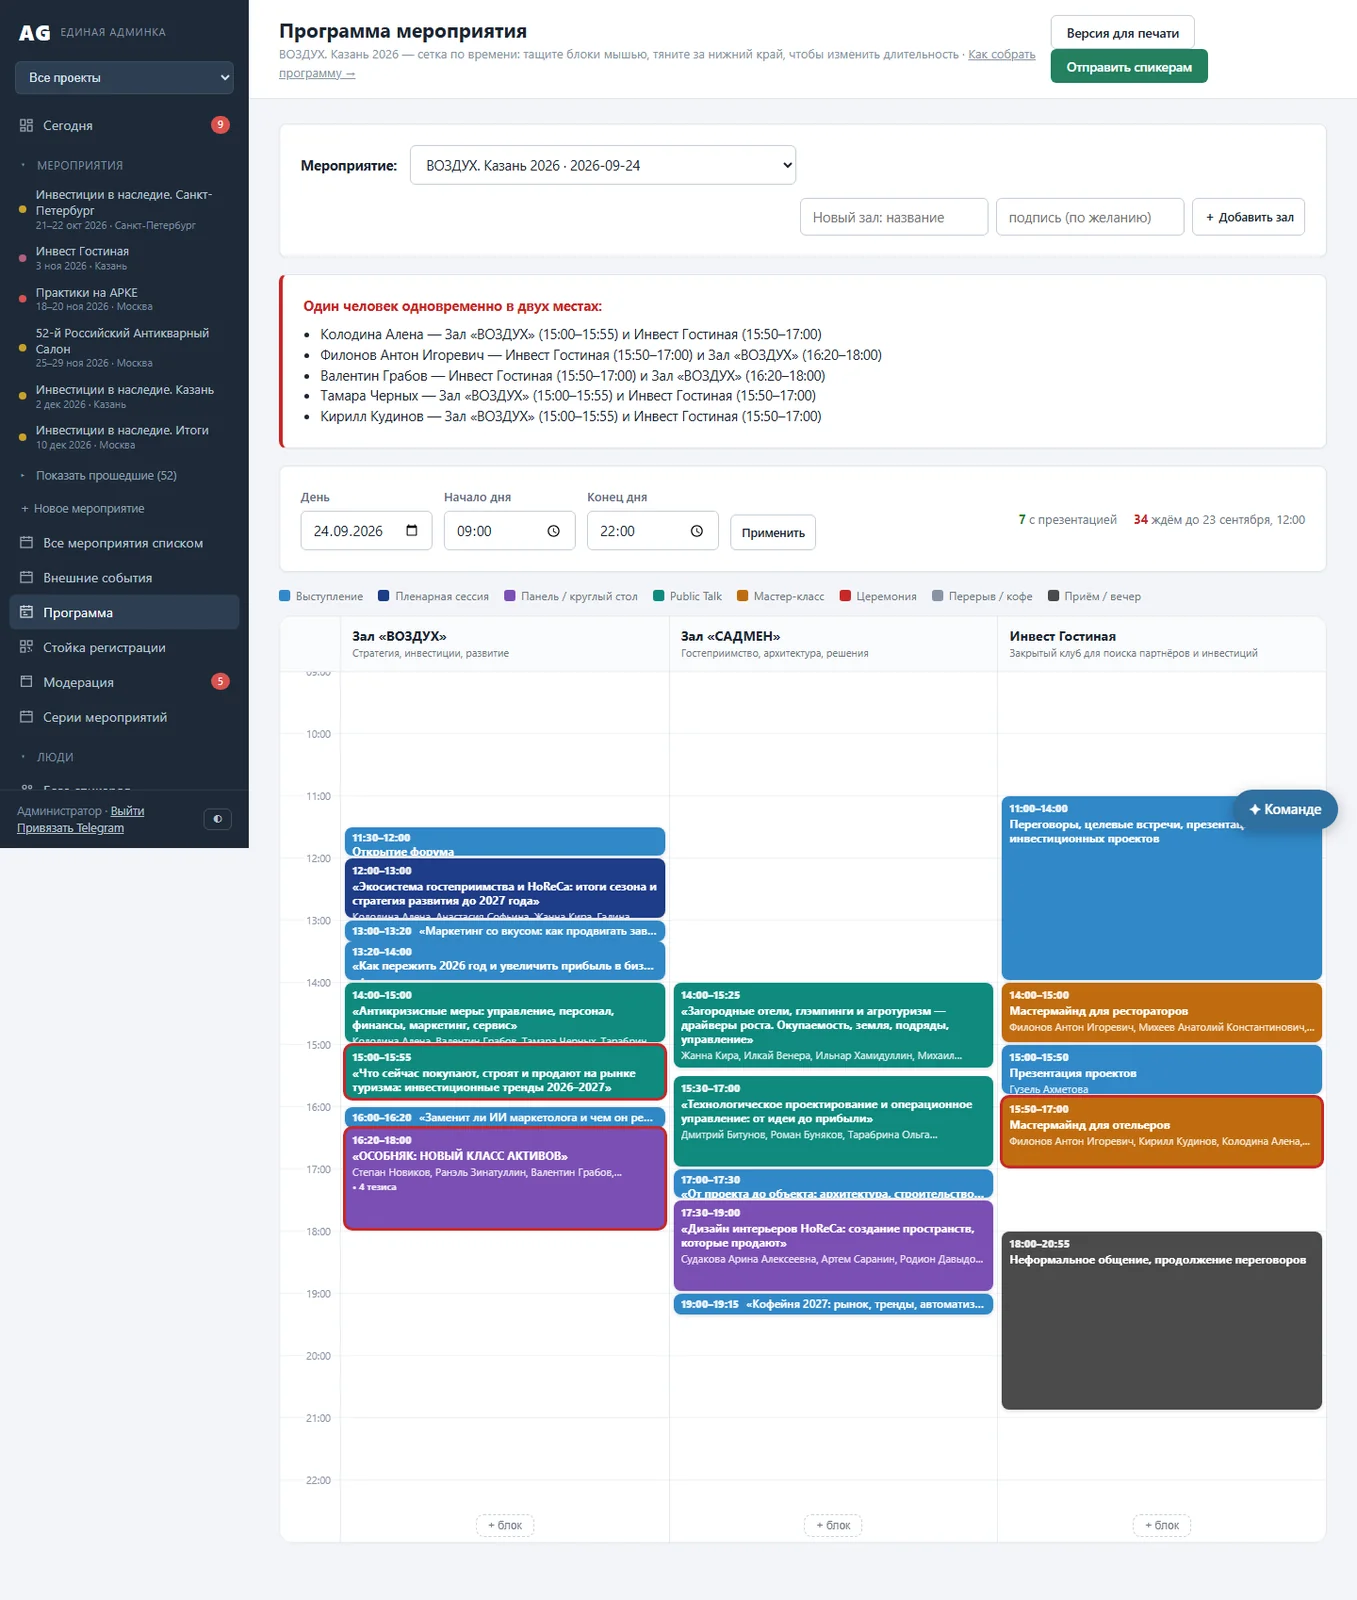This screenshot has height=1600, width=1357.
Task: Click the Выйти logout link
Action: [127, 811]
